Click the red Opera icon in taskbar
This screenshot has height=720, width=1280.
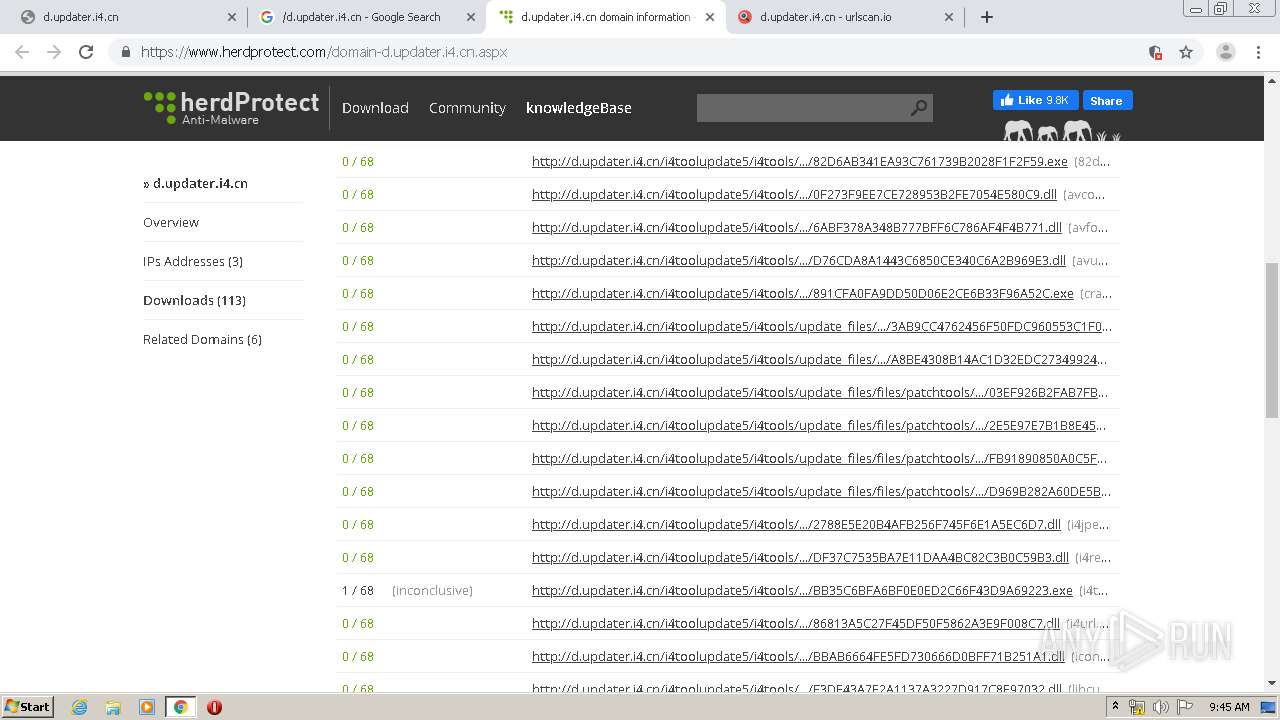pyautogui.click(x=214, y=707)
